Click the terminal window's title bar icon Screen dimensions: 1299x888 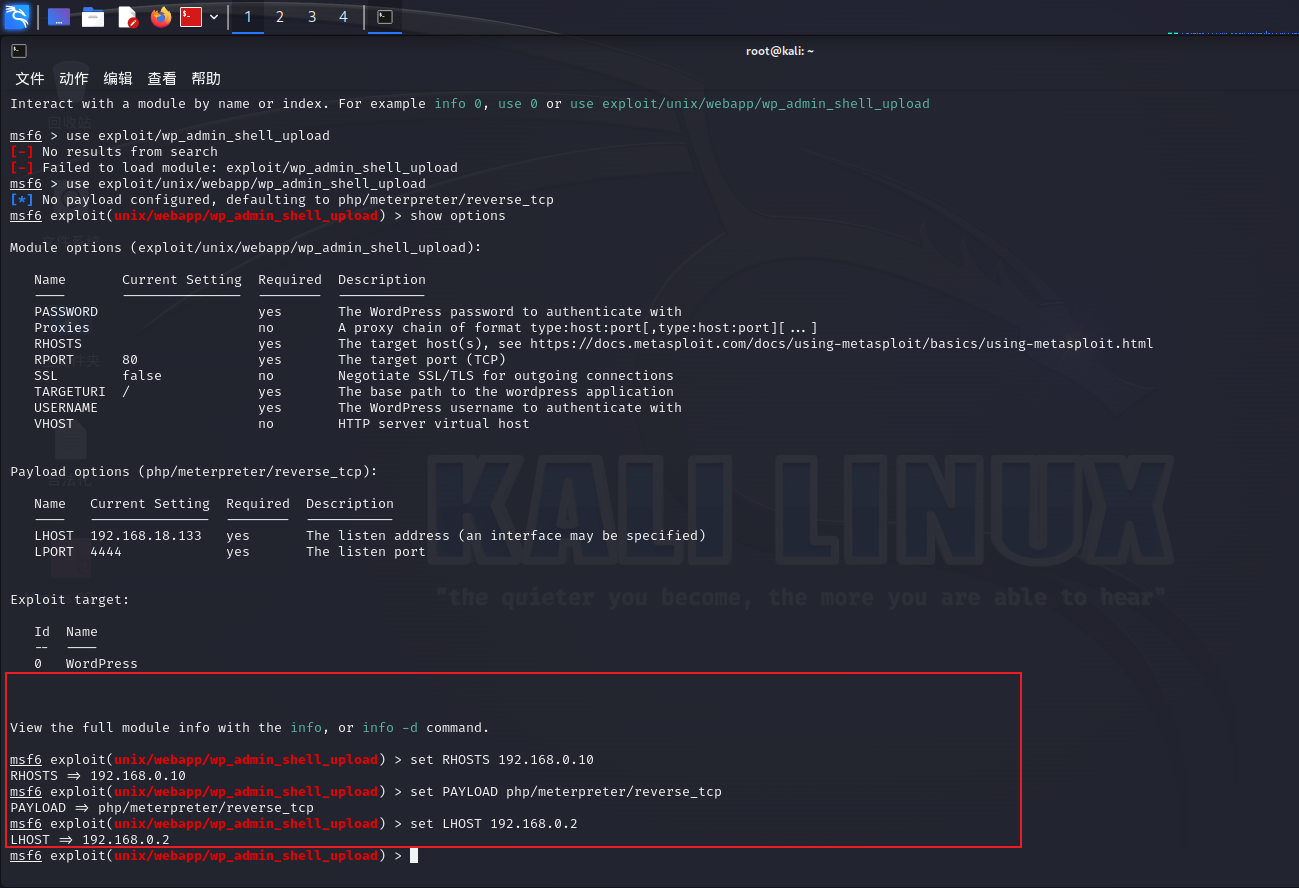19,51
